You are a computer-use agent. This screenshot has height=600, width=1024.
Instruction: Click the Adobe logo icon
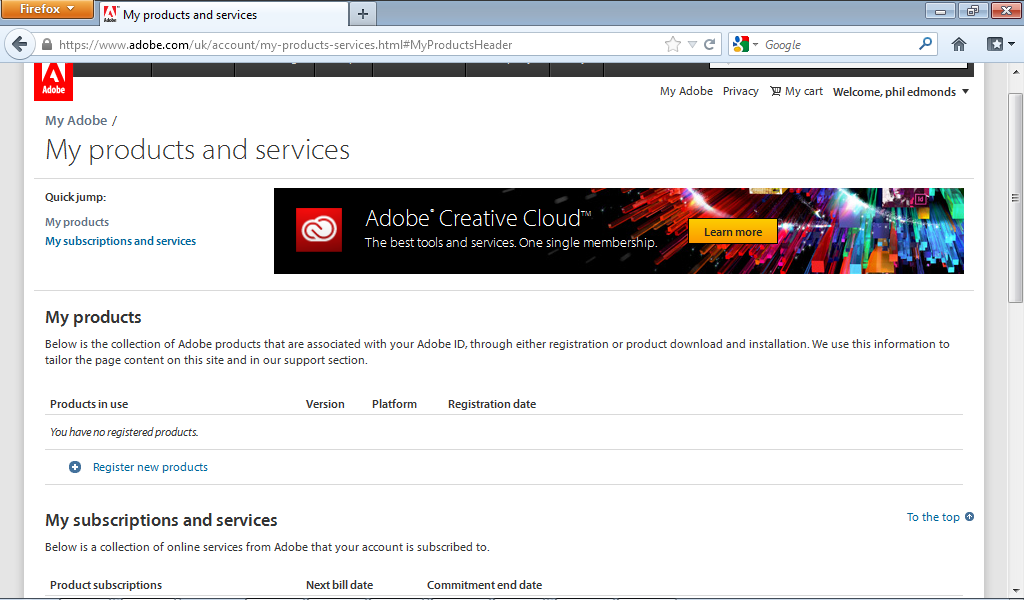(x=54, y=82)
